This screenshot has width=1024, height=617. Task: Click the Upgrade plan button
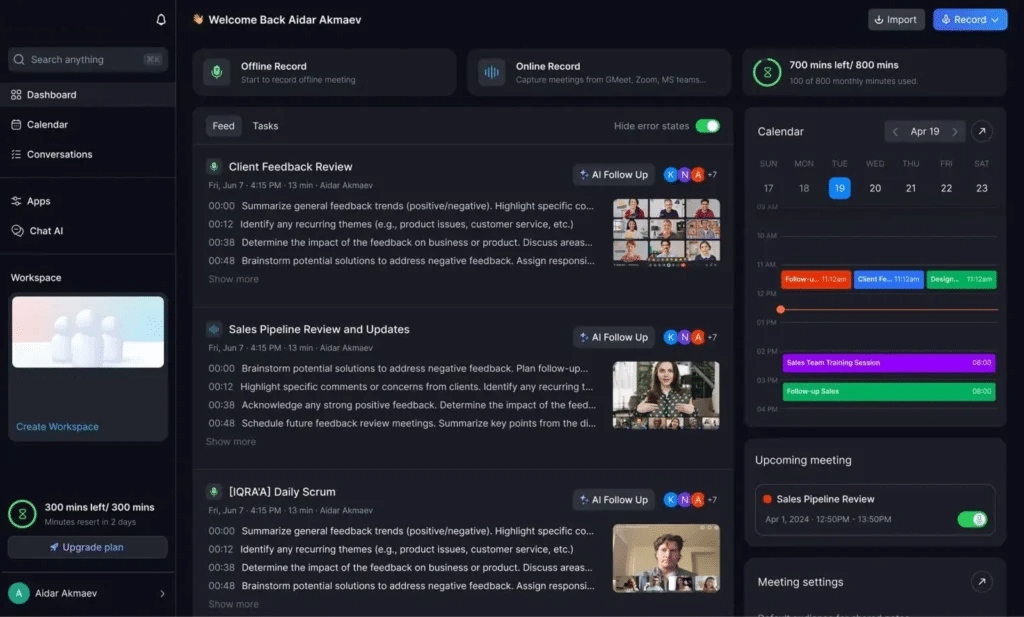(x=87, y=547)
